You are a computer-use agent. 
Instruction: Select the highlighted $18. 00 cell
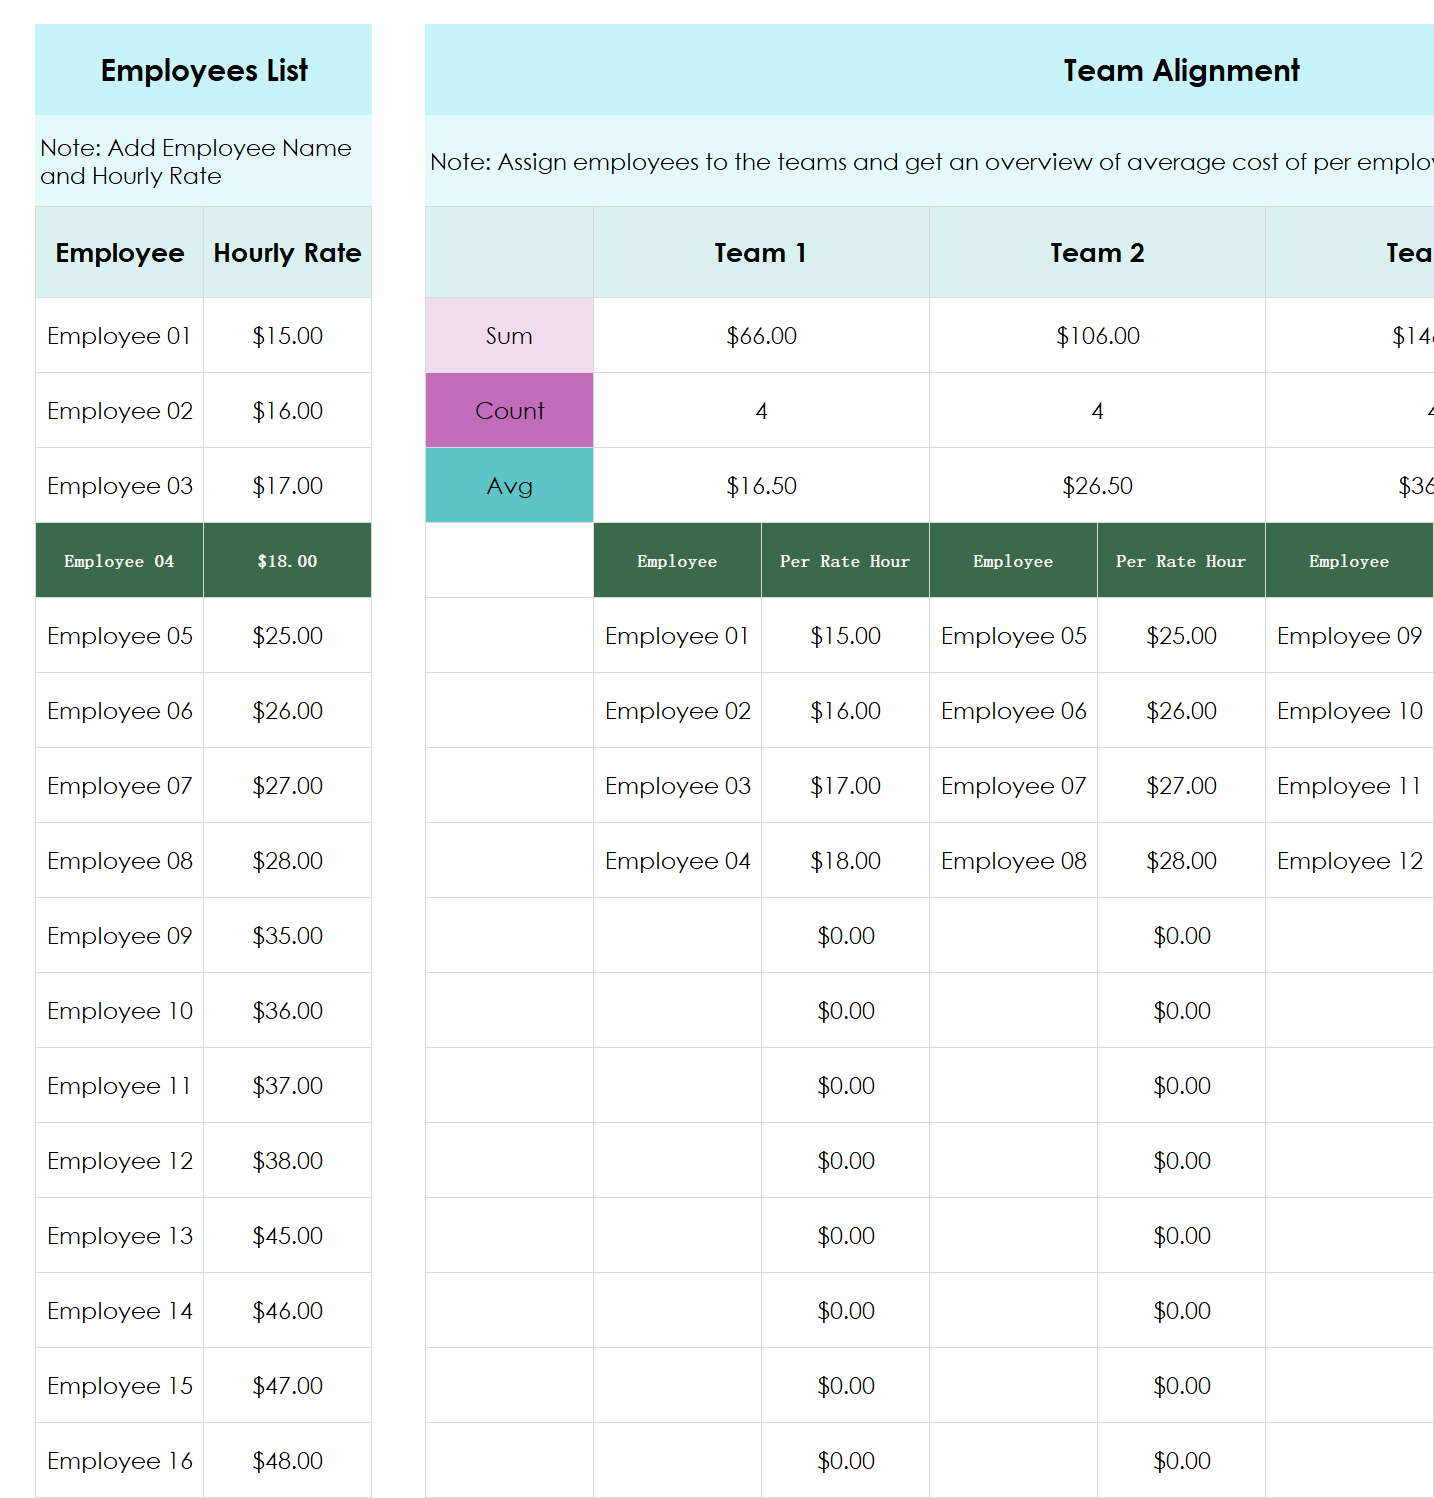click(x=287, y=560)
